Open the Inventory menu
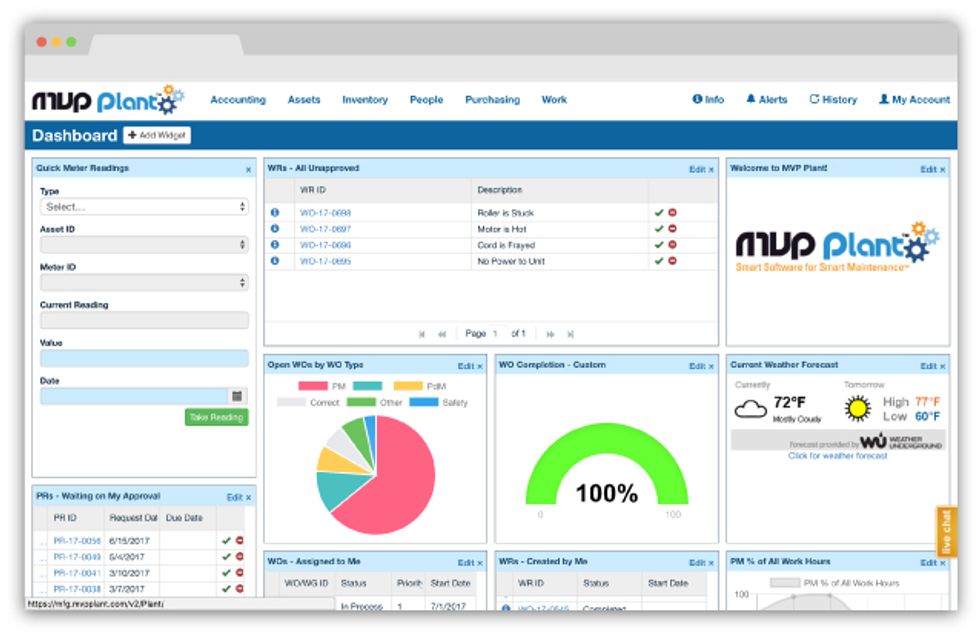 click(364, 100)
